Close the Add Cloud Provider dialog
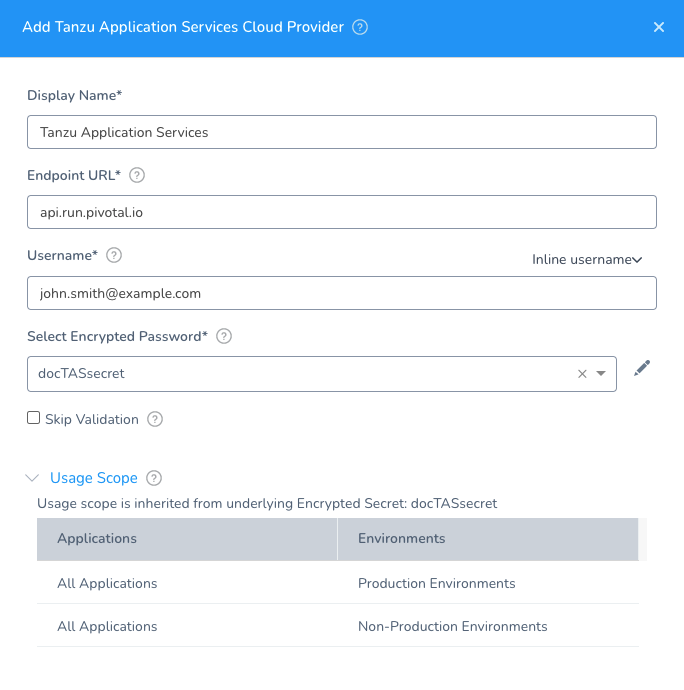 coord(659,27)
